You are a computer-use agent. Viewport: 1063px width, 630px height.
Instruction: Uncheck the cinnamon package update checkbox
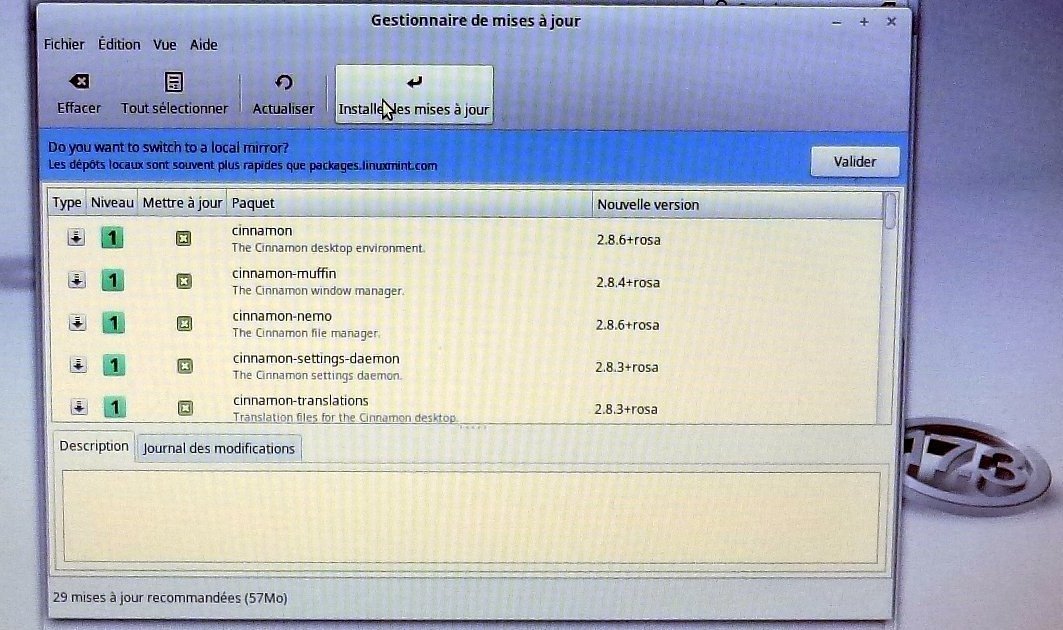pyautogui.click(x=183, y=238)
